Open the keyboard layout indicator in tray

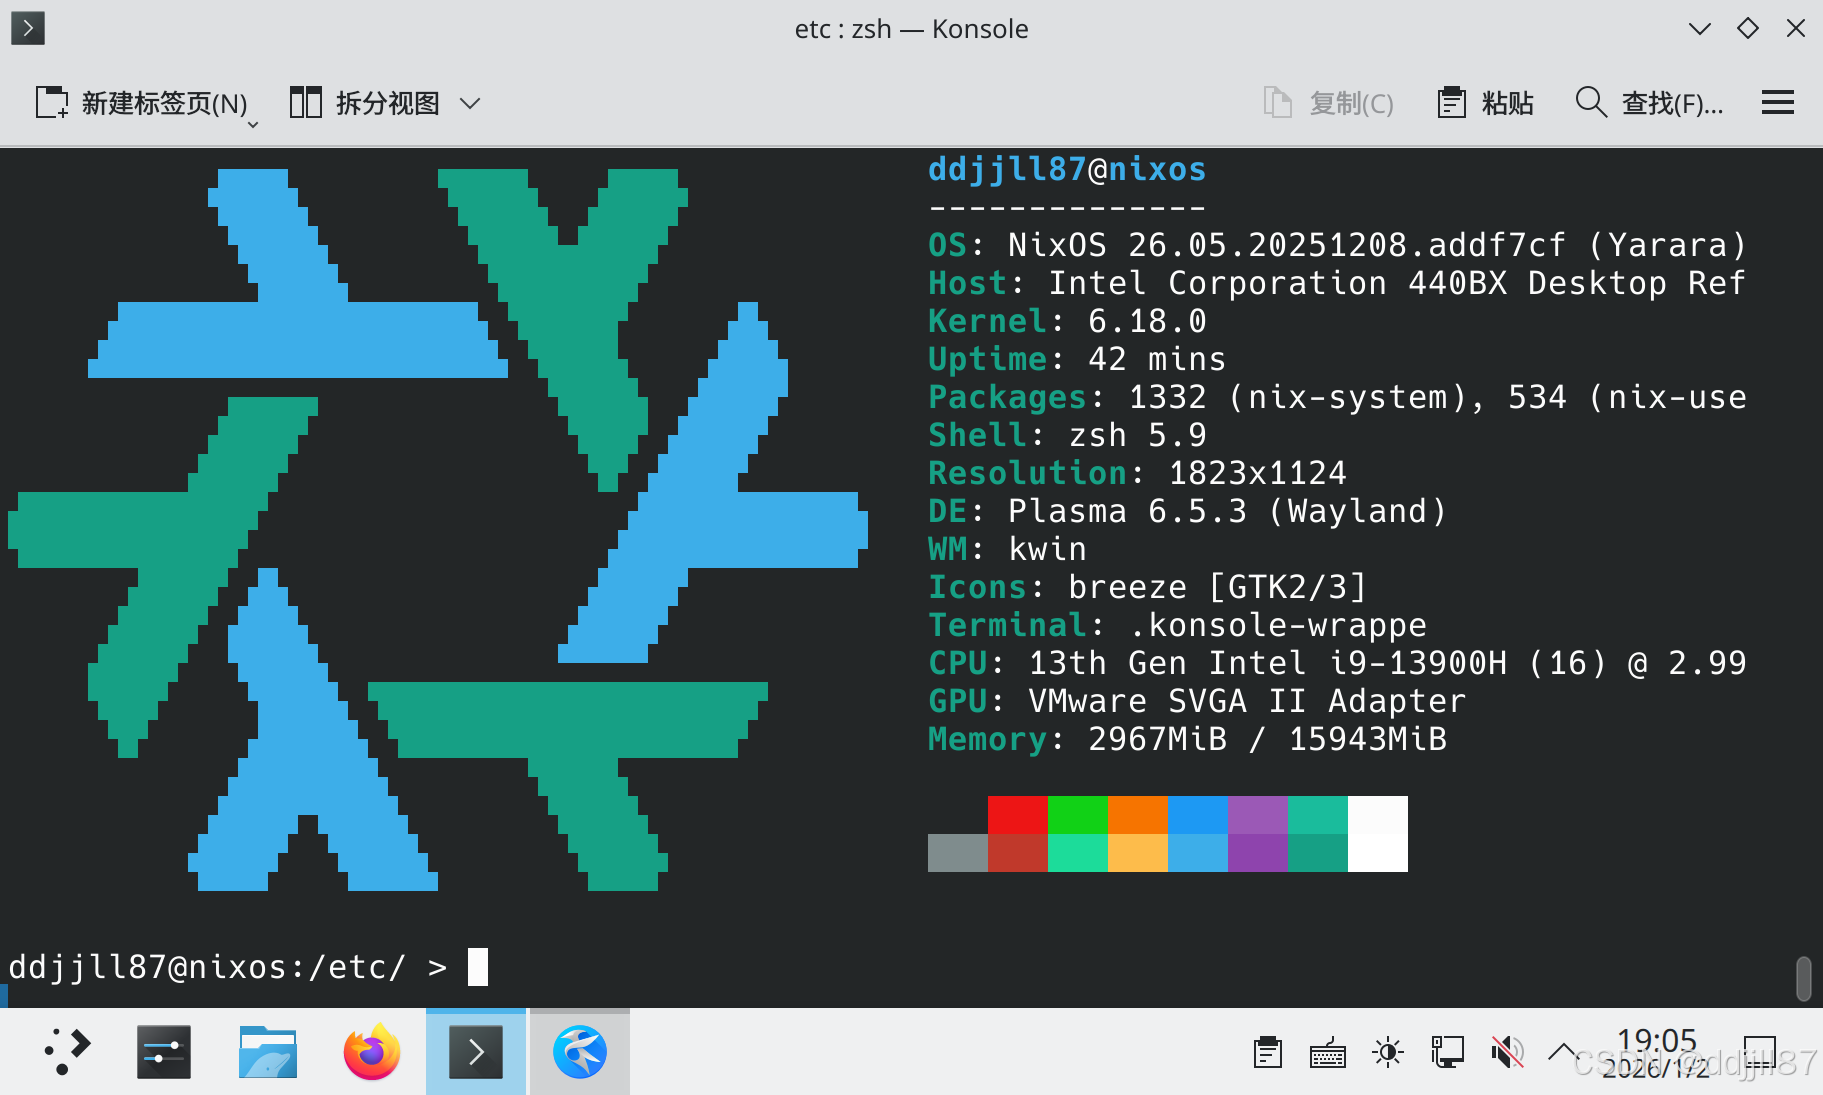[x=1327, y=1051]
